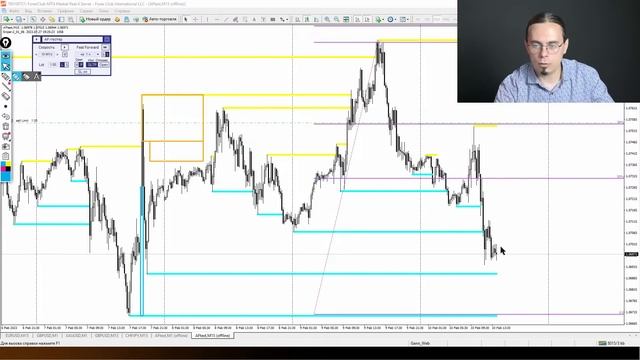Toggle the Market Watch panel icon
640x360 pixels.
pos(33,19)
